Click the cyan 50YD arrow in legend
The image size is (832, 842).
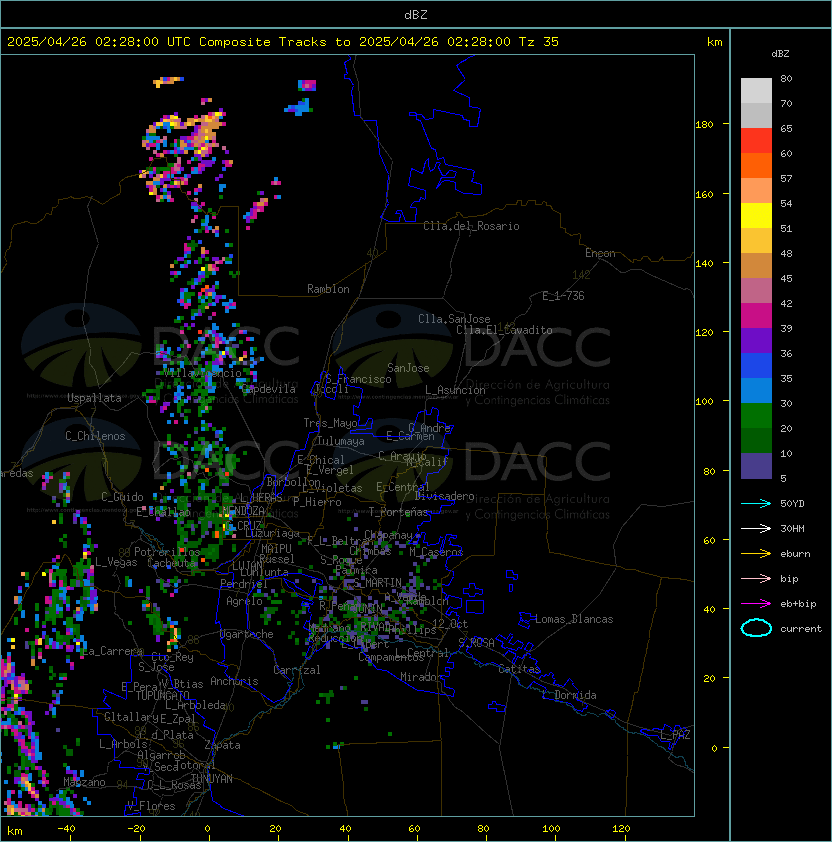pos(756,503)
